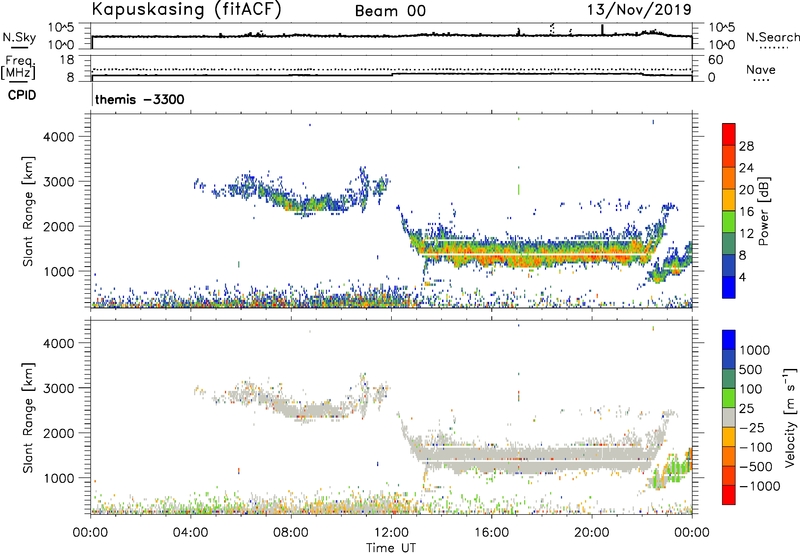Viewport: 800px width, 554px height.
Task: Click the 'Time UT' axis label
Action: click(391, 548)
